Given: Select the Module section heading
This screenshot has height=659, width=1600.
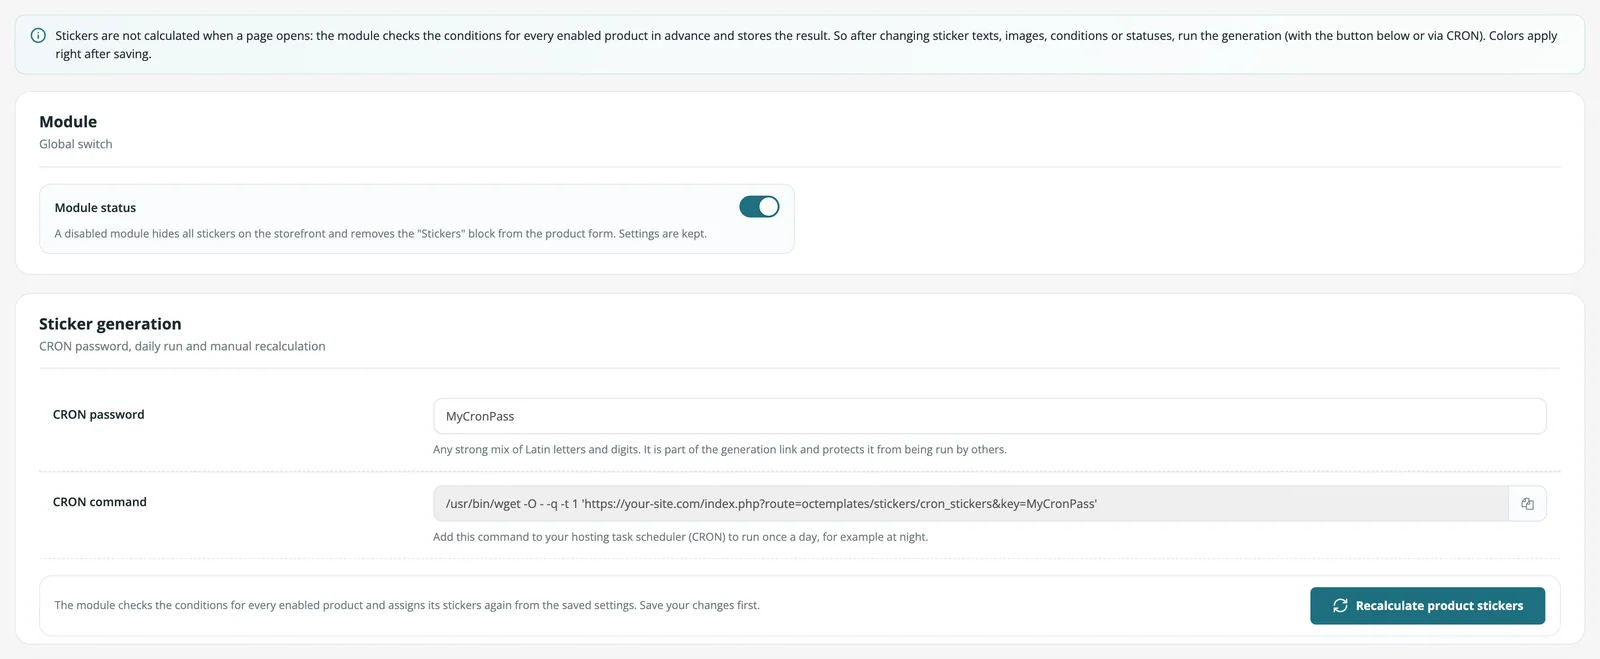Looking at the screenshot, I should 68,122.
